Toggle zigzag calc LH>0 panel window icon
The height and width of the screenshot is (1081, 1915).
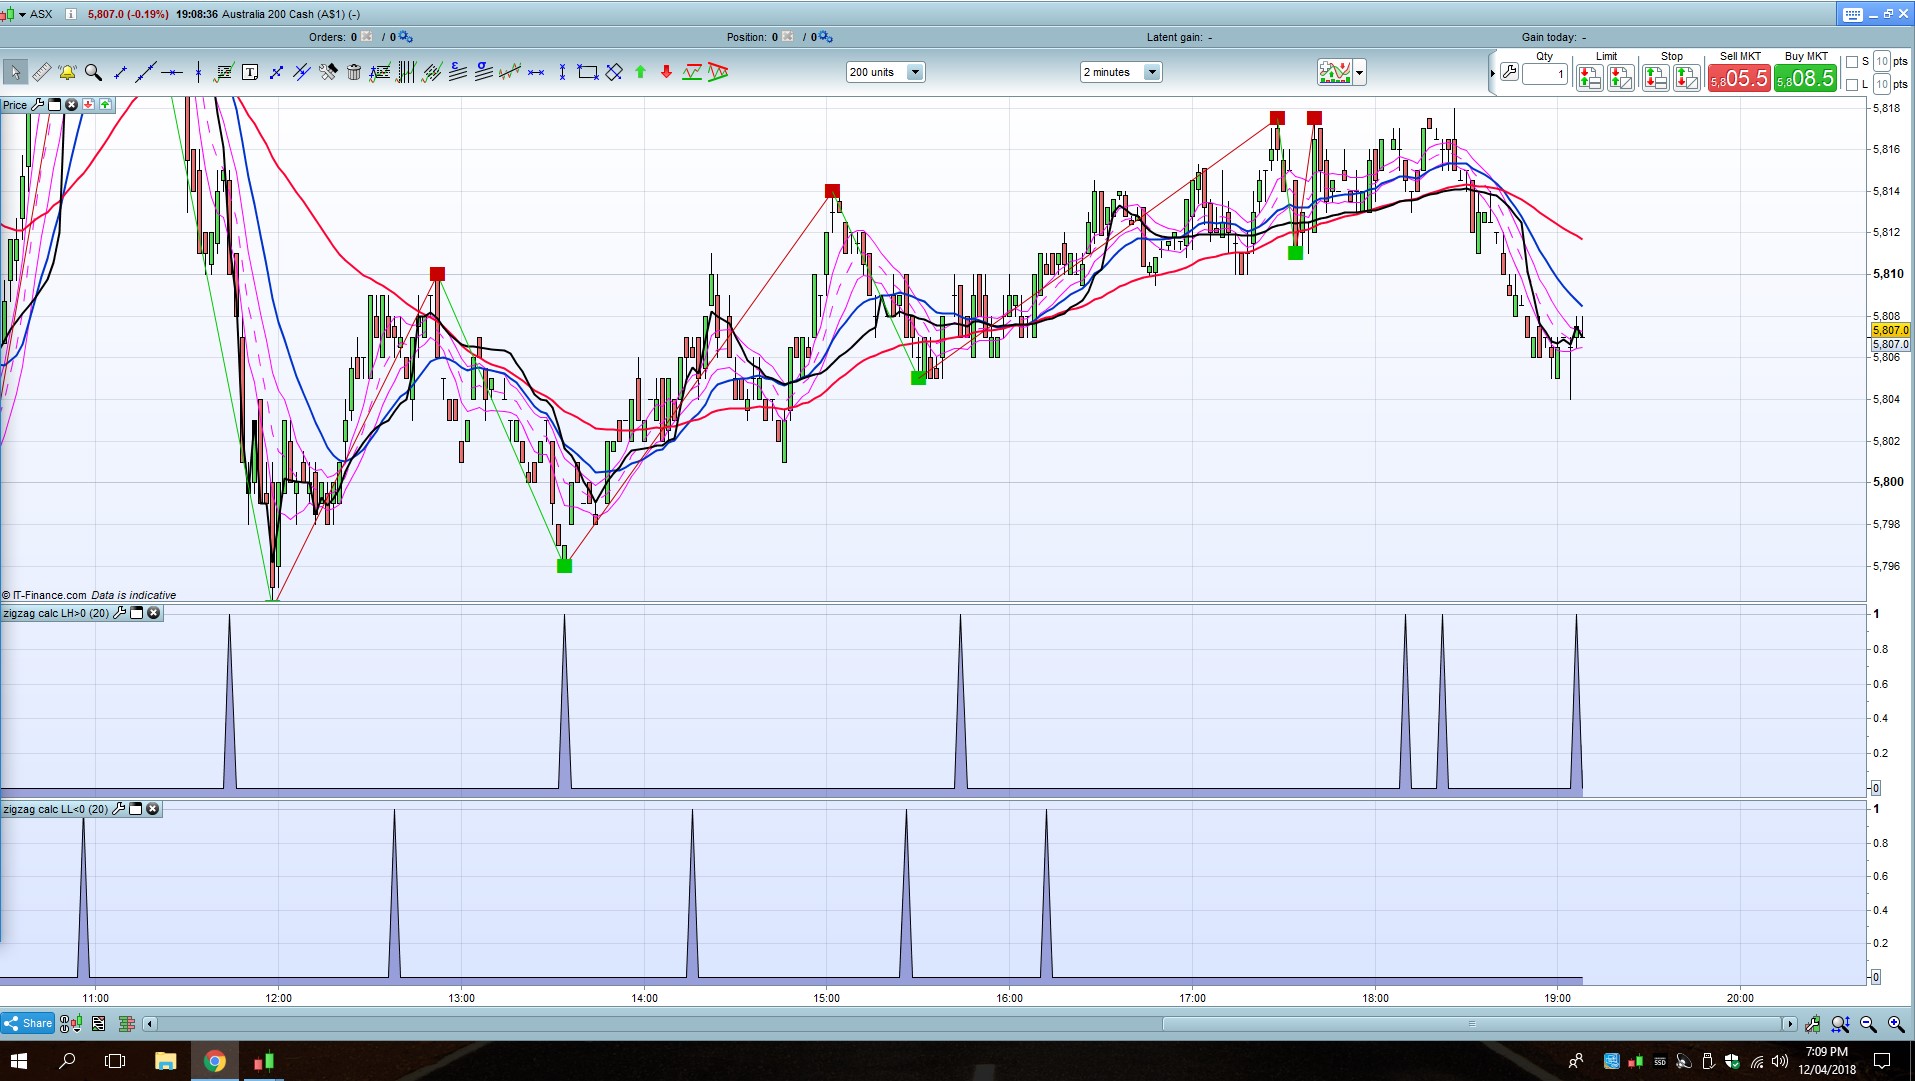click(137, 613)
